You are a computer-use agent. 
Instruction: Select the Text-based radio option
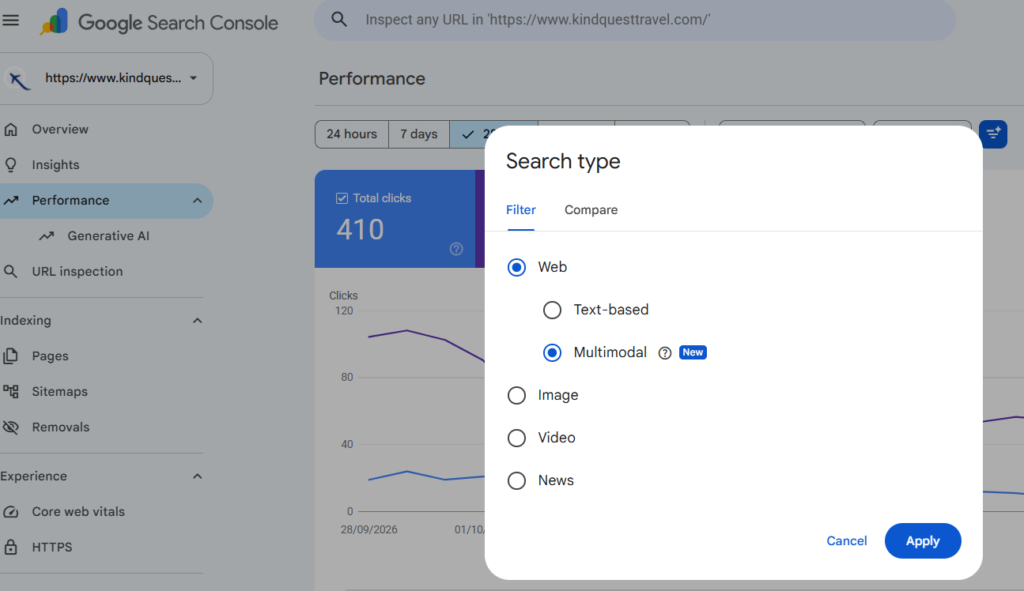552,310
